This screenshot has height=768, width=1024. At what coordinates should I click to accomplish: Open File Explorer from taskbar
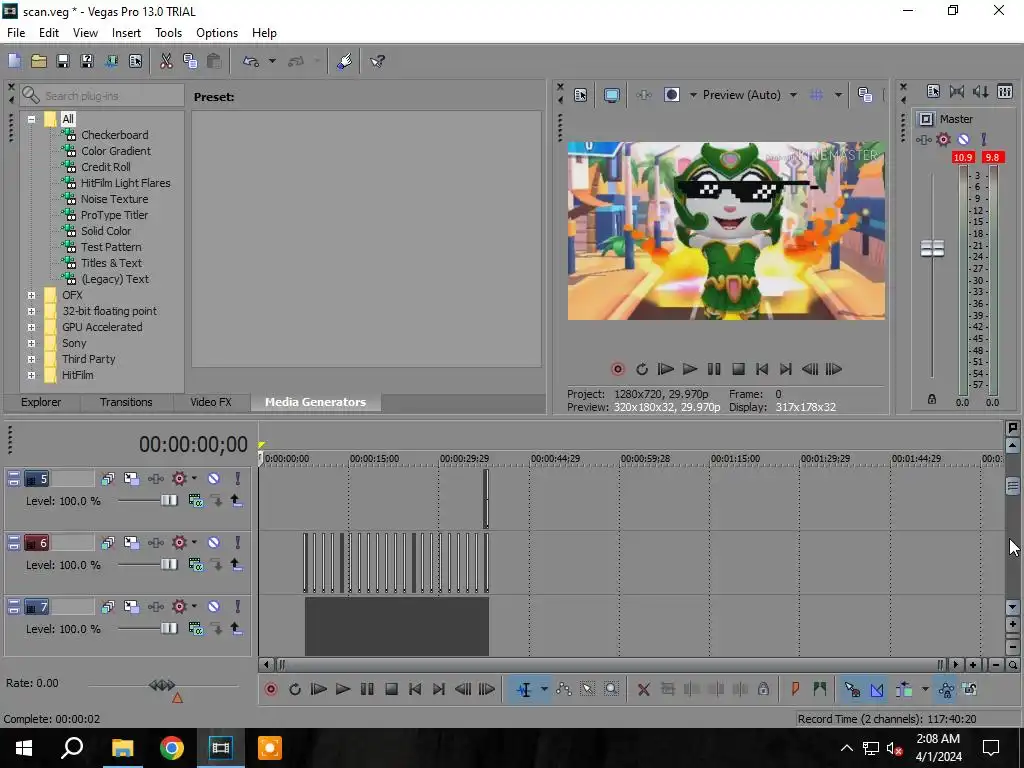(x=122, y=748)
